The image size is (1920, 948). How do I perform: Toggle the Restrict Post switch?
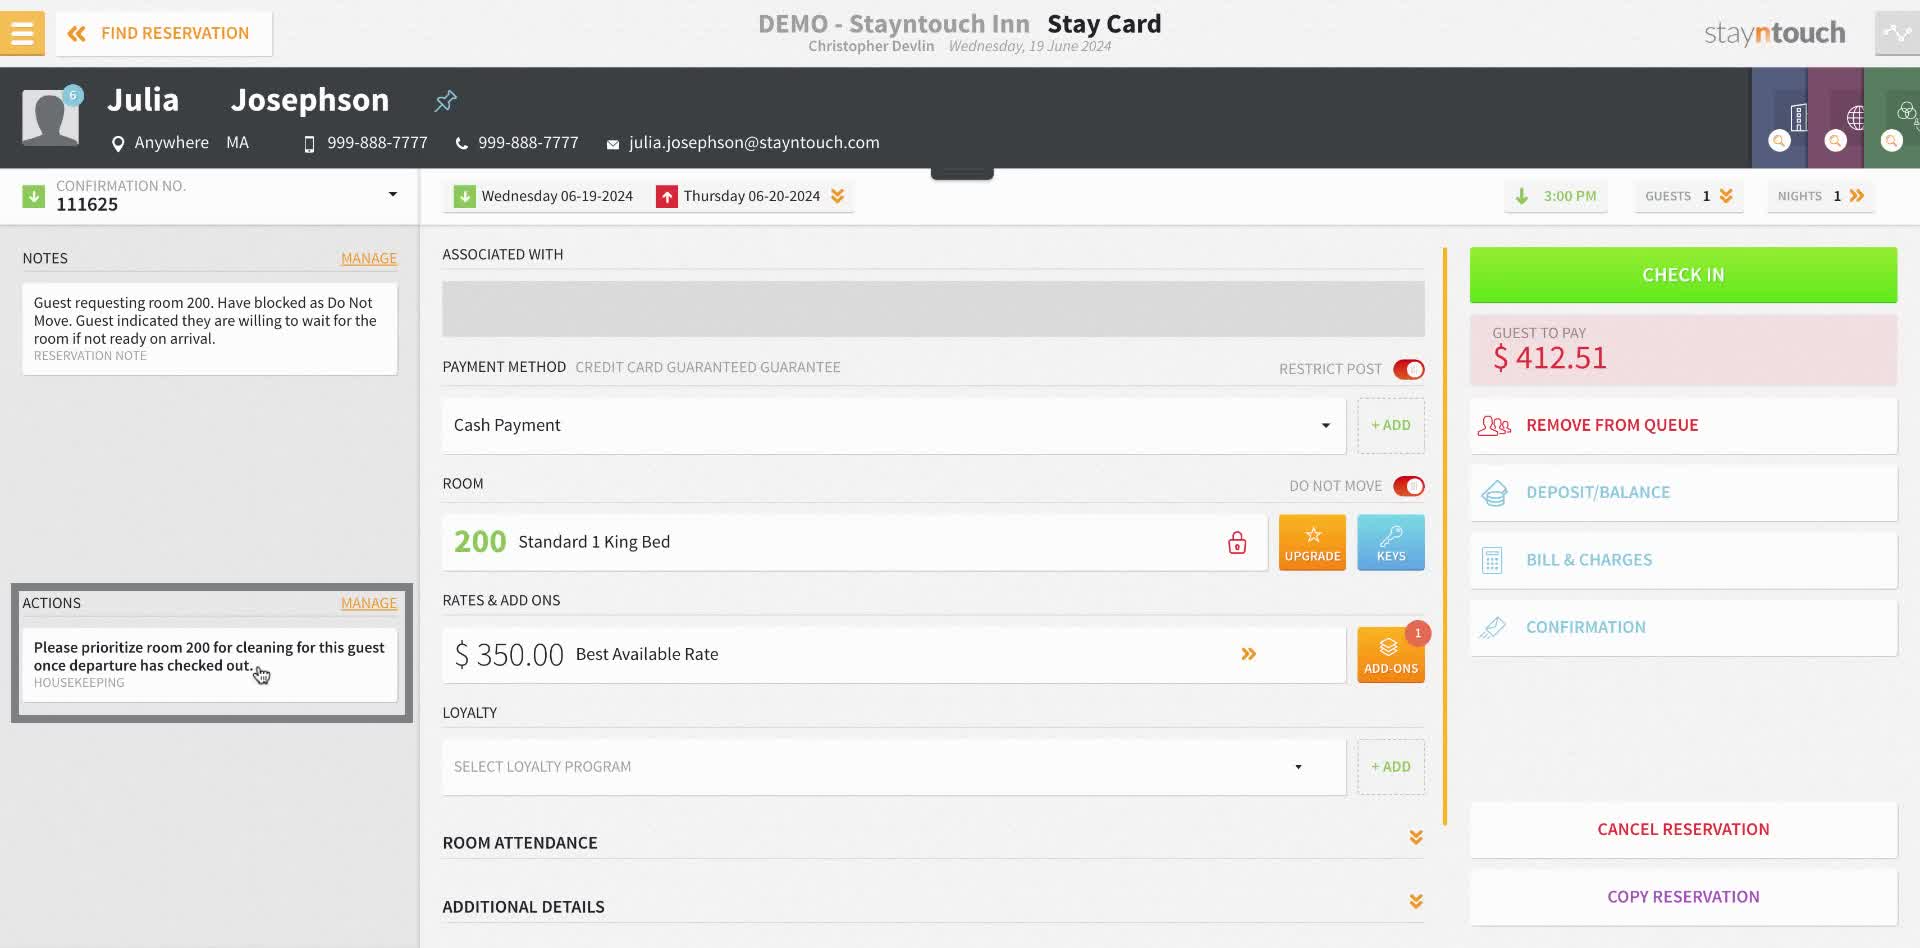[1409, 369]
